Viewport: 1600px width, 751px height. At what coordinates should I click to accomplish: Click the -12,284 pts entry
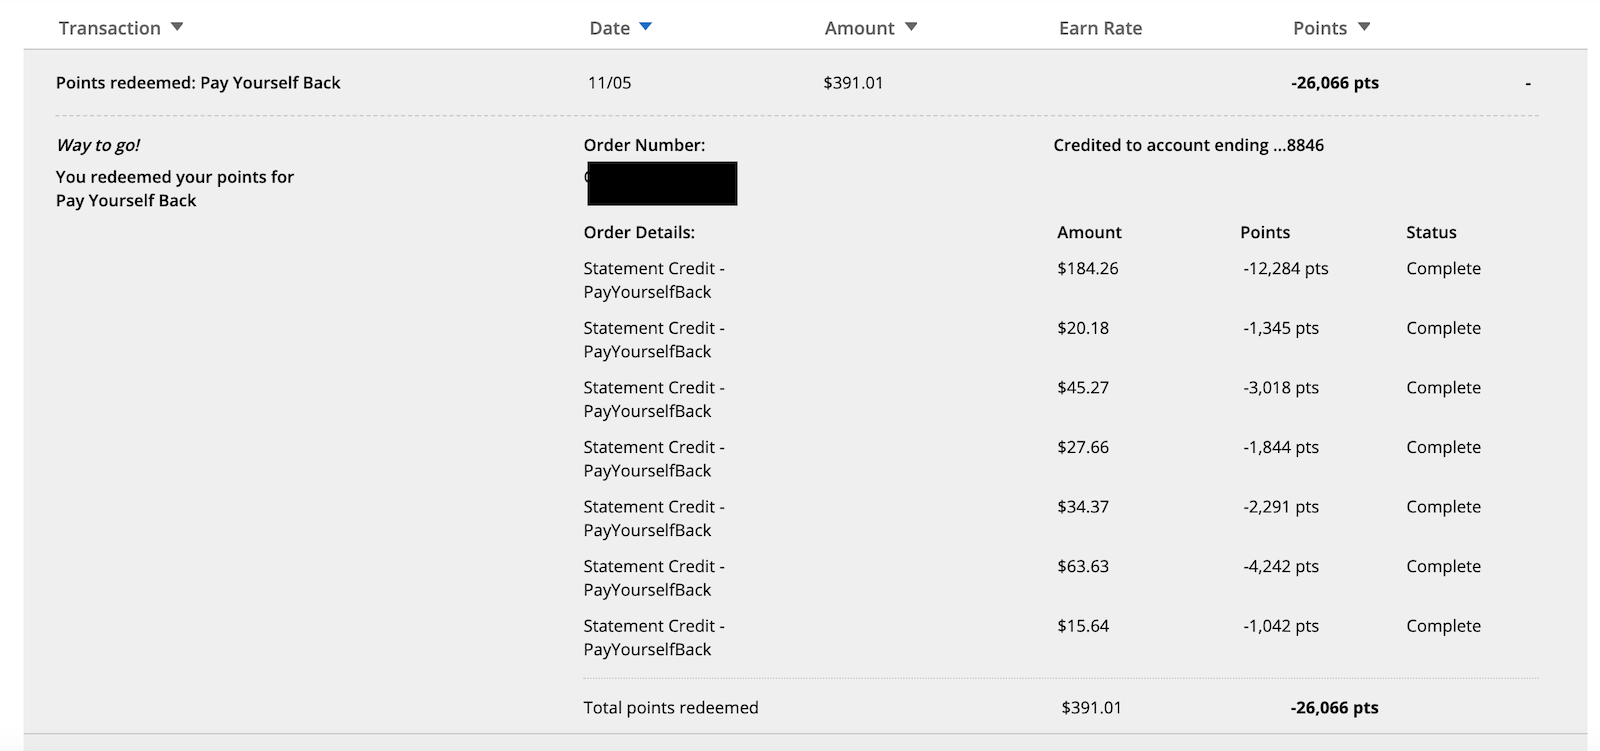click(1285, 268)
